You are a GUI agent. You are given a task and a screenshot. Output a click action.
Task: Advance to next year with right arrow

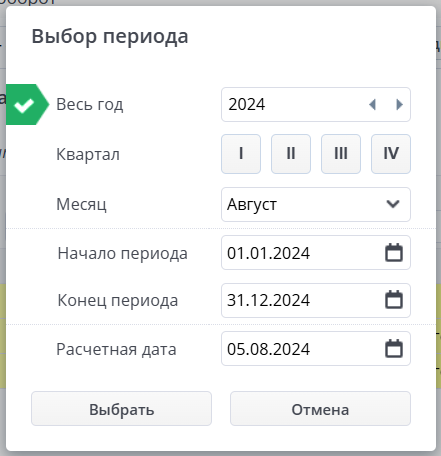(399, 105)
